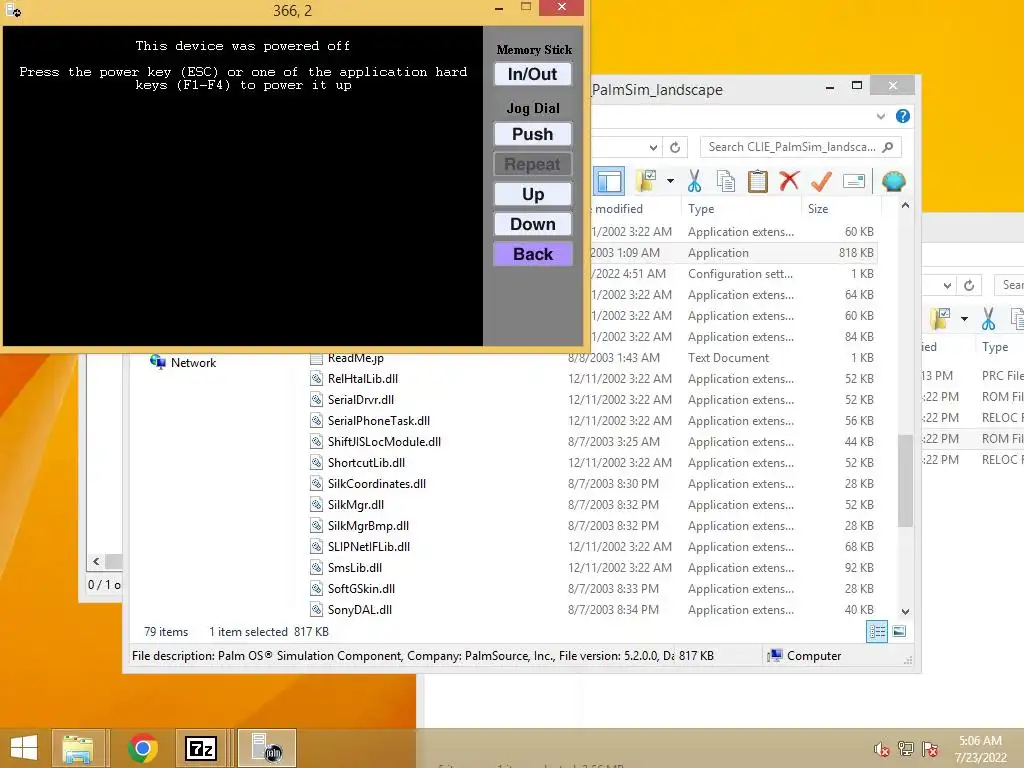This screenshot has width=1024, height=768.
Task: Select the ShortcutLib.dll file
Action: tap(366, 462)
